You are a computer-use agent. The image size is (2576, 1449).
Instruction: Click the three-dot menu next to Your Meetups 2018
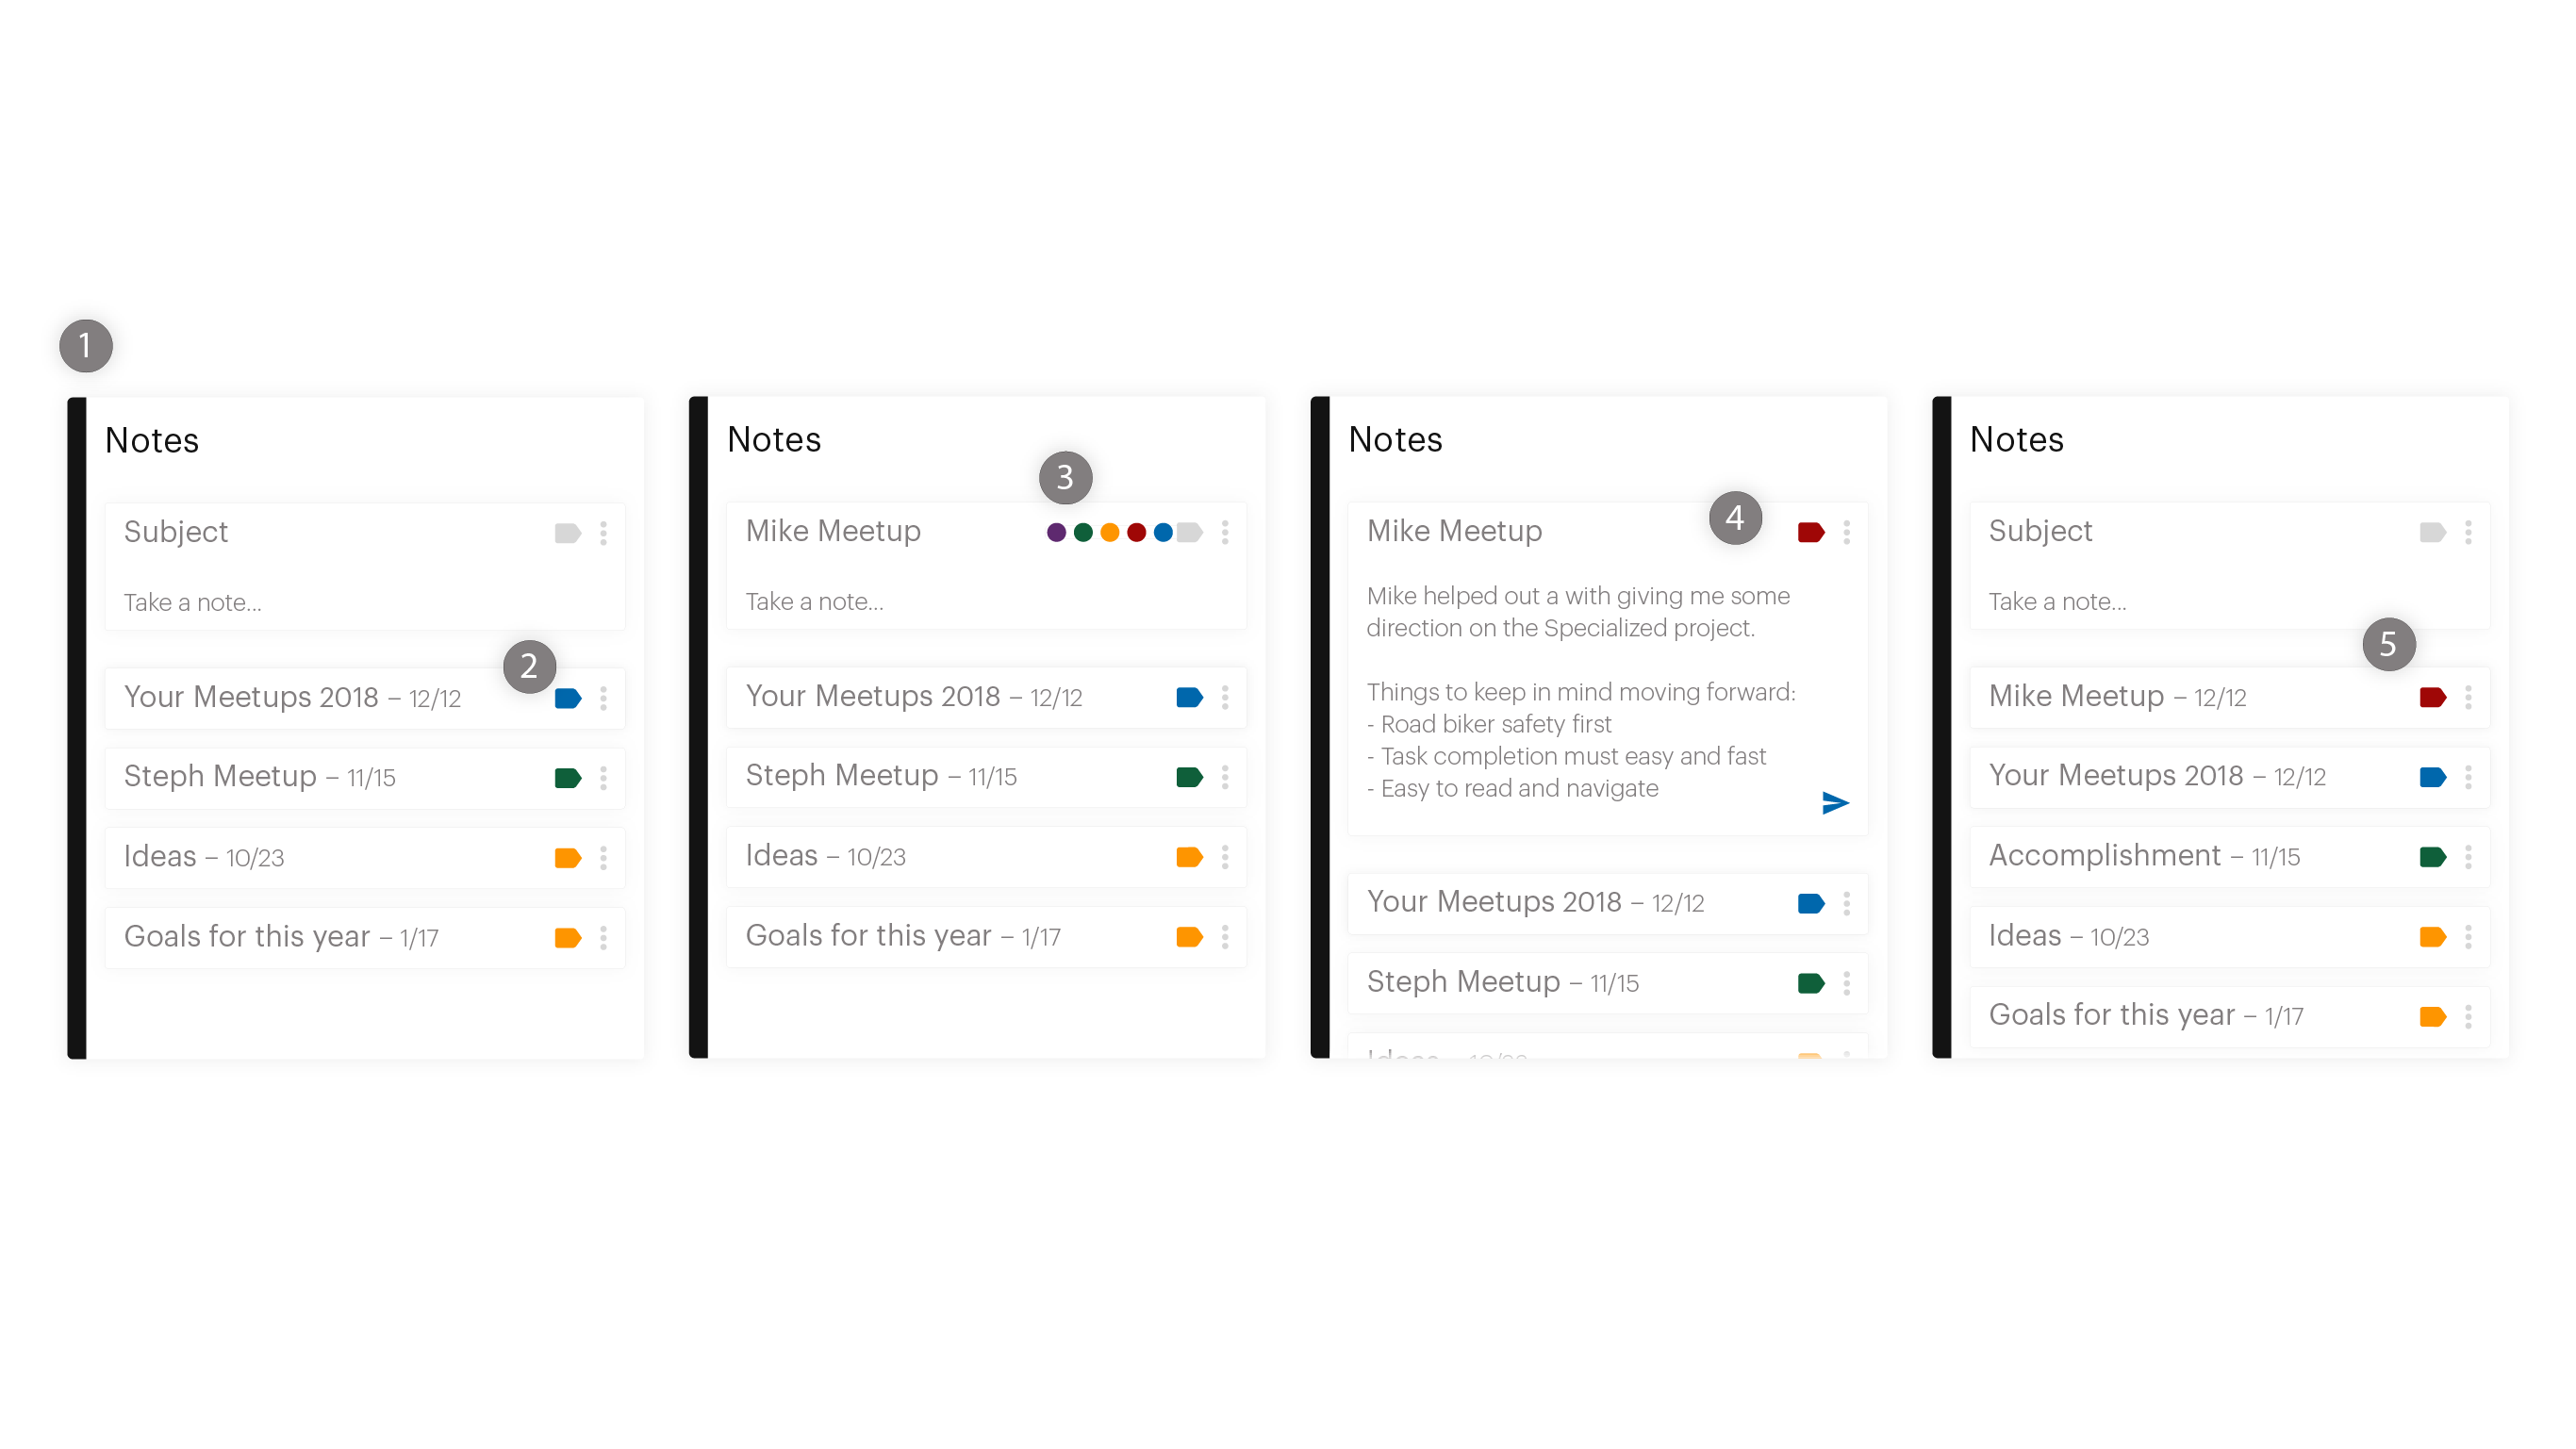[x=608, y=696]
